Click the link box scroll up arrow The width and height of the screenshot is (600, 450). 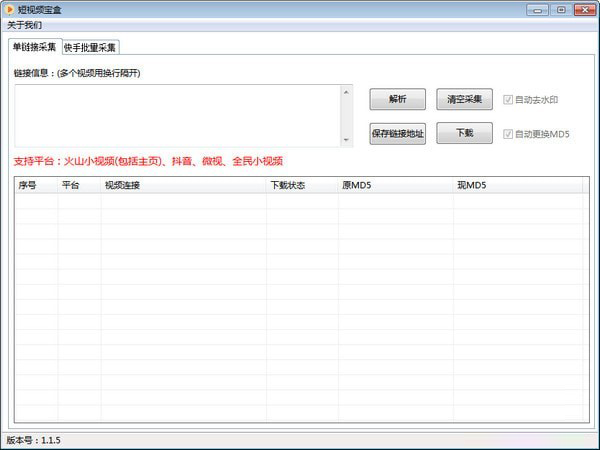click(346, 92)
